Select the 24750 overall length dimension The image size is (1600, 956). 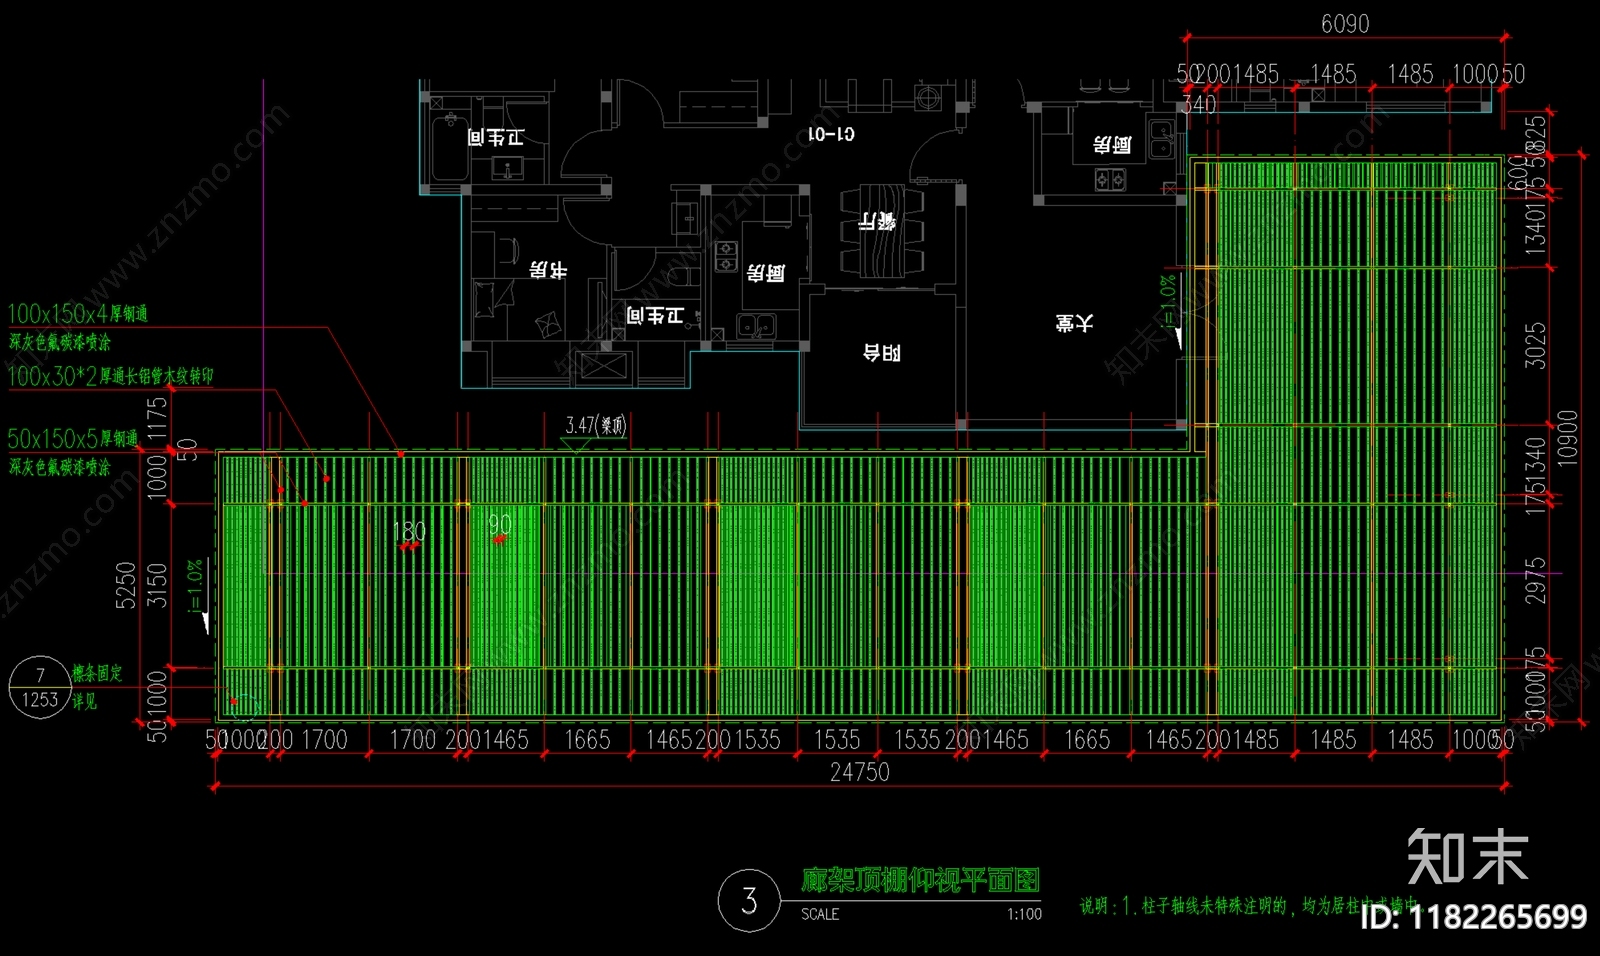coord(859,772)
